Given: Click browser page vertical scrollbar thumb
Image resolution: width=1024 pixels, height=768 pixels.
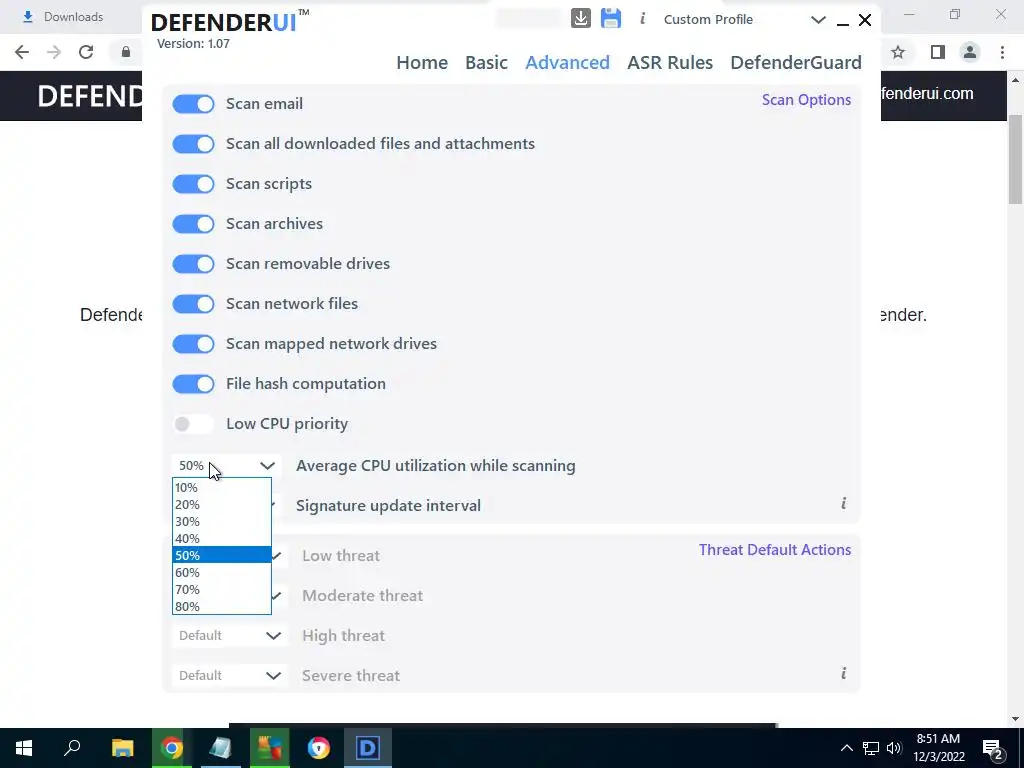Looking at the screenshot, I should (x=1016, y=159).
